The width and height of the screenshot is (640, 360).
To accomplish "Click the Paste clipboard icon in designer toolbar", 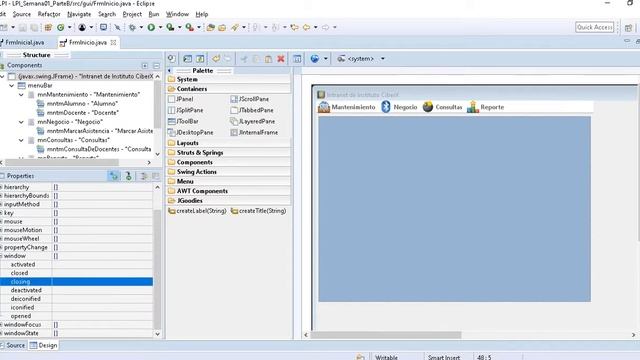I will tap(268, 59).
